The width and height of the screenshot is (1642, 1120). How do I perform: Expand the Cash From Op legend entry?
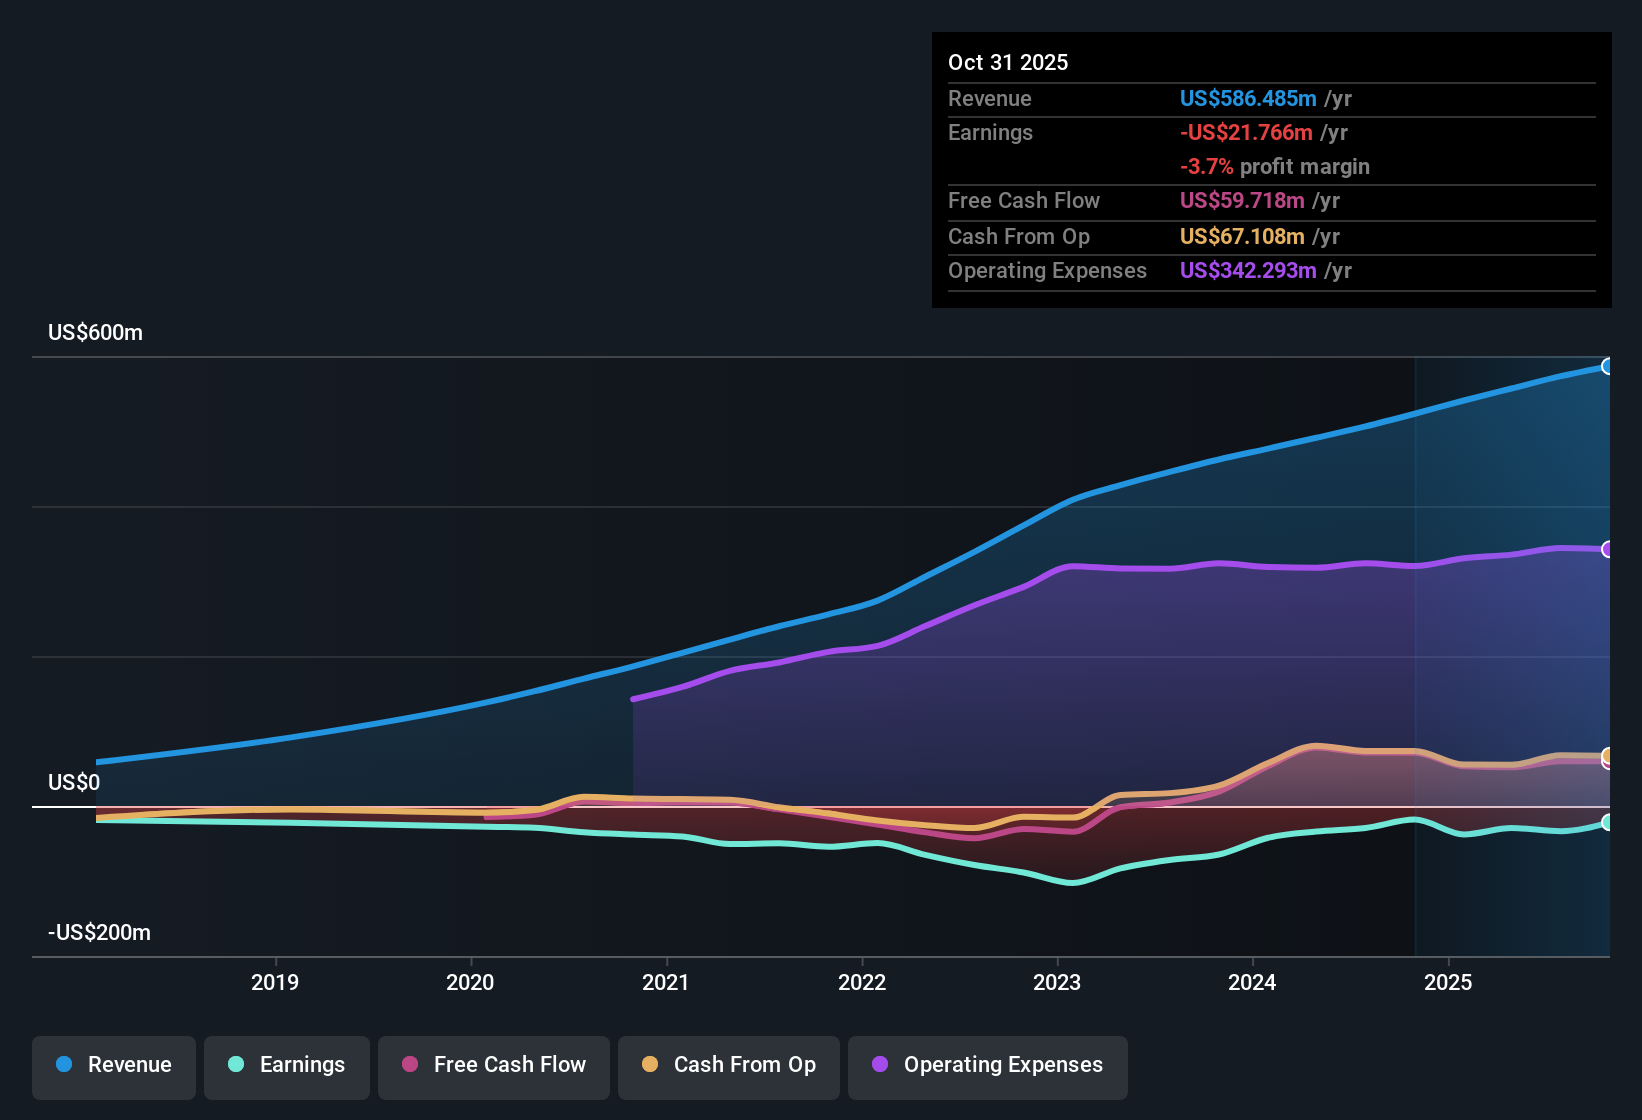pos(728,1065)
